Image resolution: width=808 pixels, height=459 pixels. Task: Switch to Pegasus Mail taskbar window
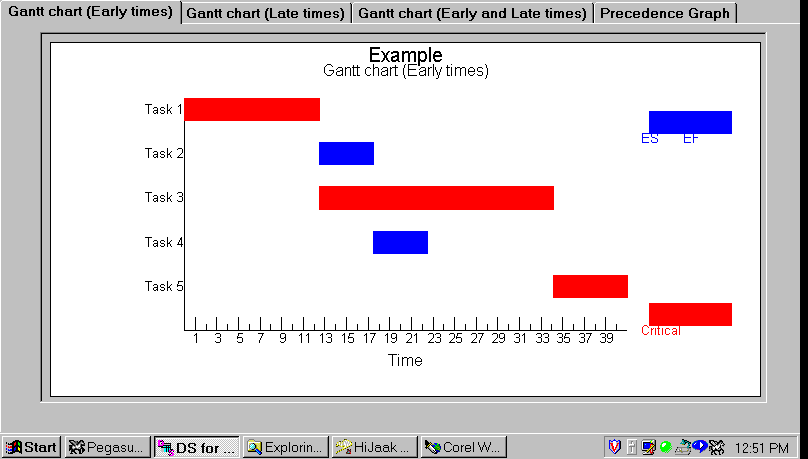coord(108,447)
